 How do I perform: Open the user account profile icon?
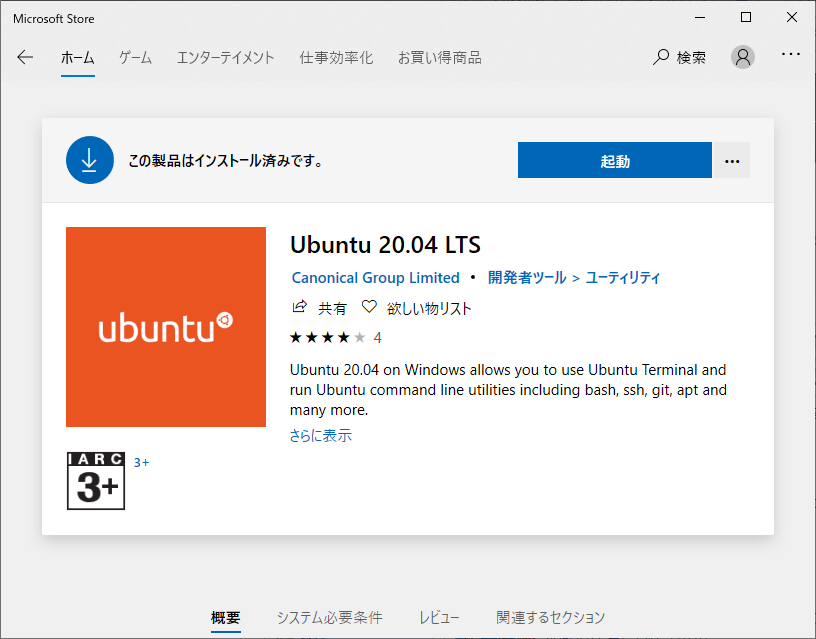pyautogui.click(x=743, y=57)
